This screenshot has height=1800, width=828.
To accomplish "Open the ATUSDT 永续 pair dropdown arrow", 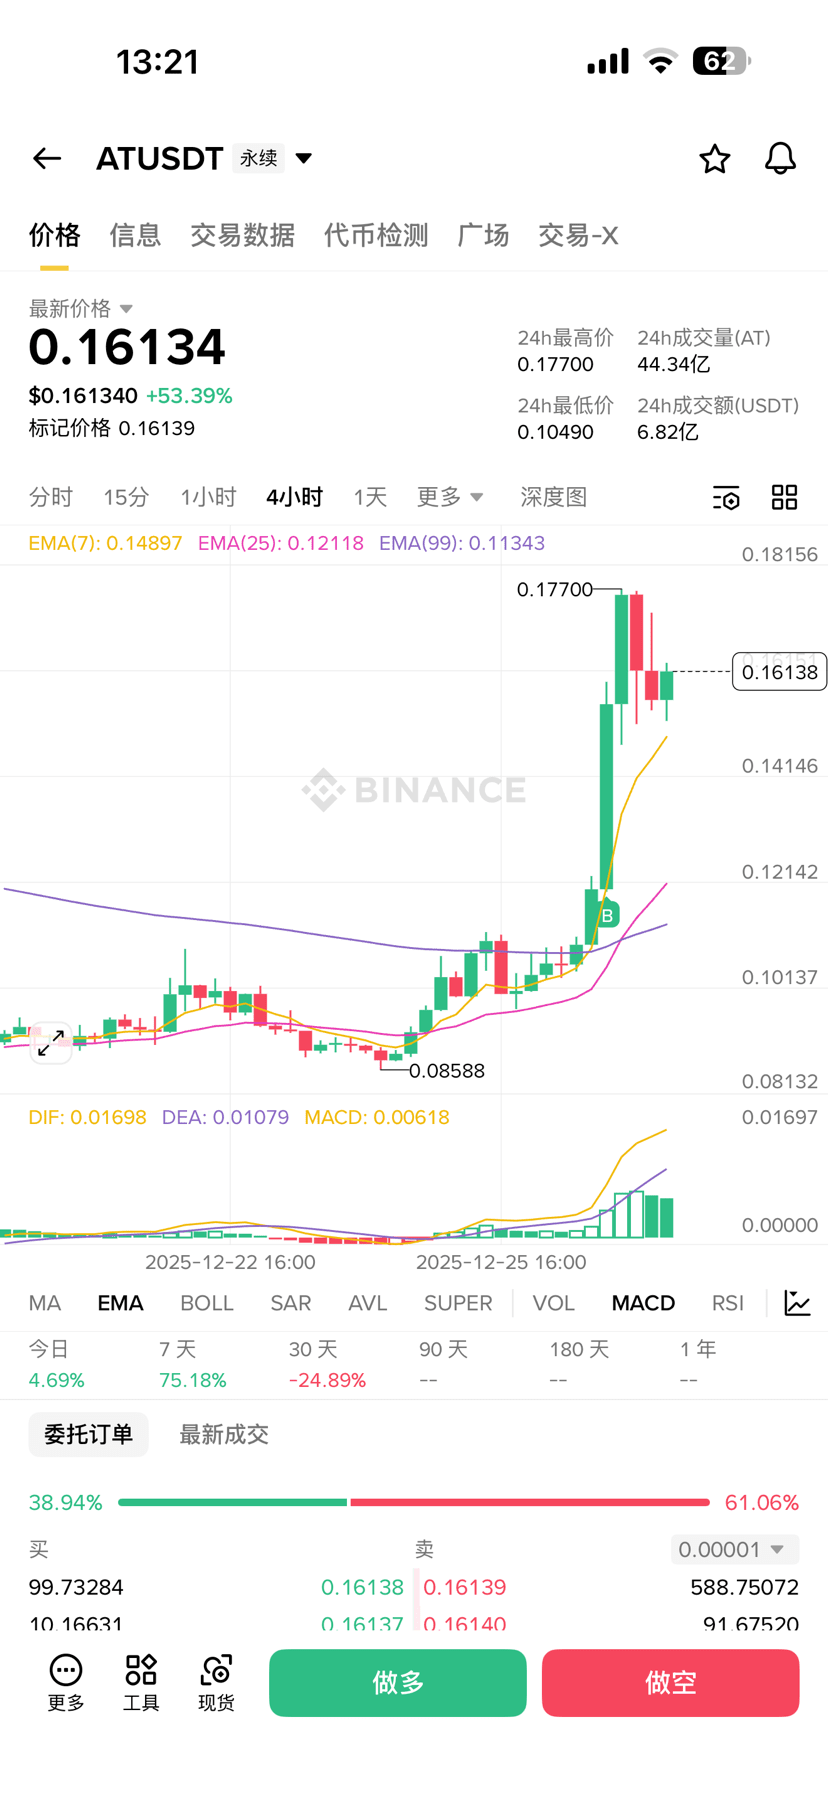I will pos(304,158).
